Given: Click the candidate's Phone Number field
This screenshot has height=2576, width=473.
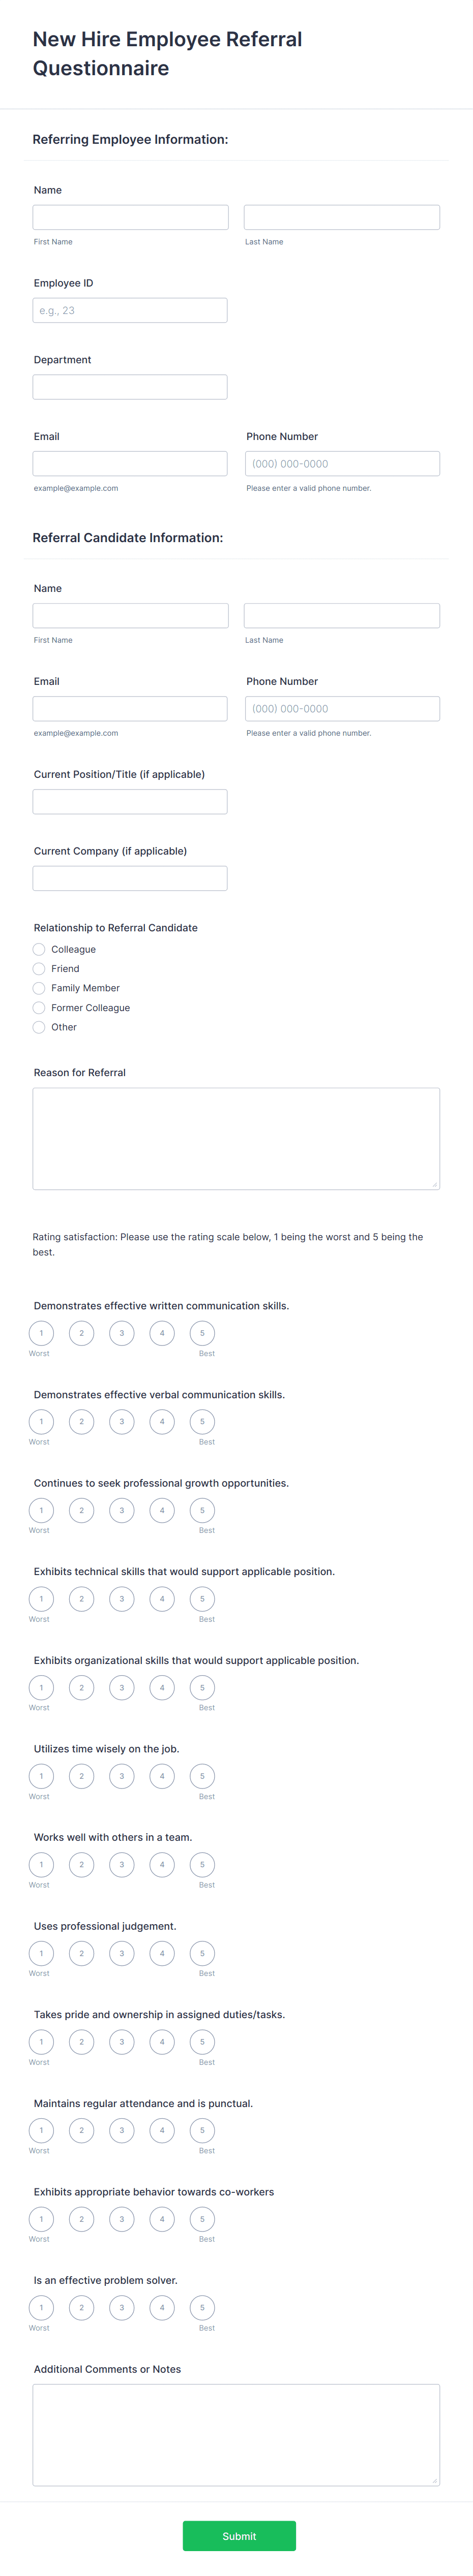Looking at the screenshot, I should coord(342,708).
